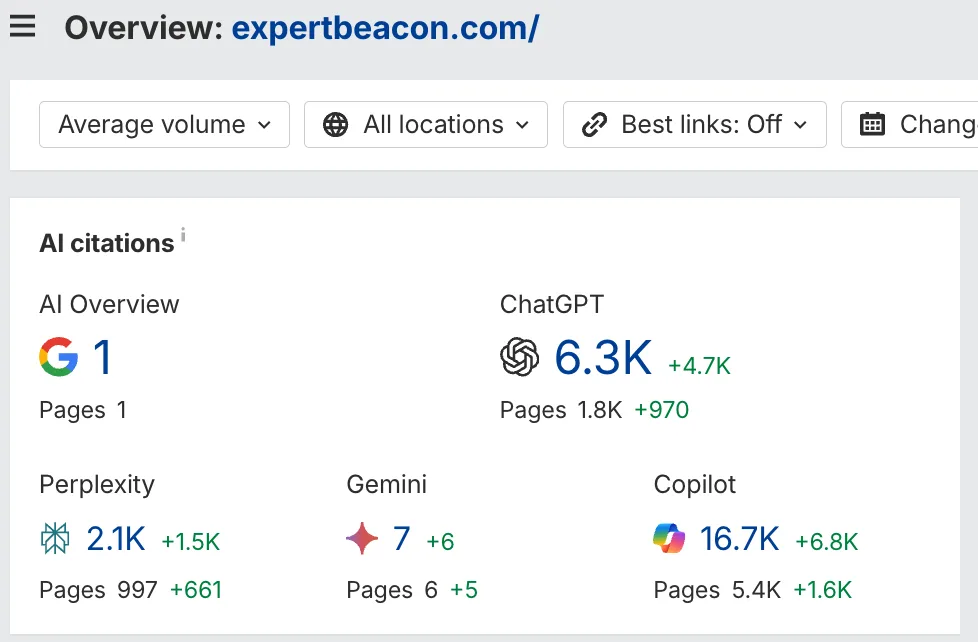
Task: Select the ChatGPT logo icon
Action: [519, 357]
